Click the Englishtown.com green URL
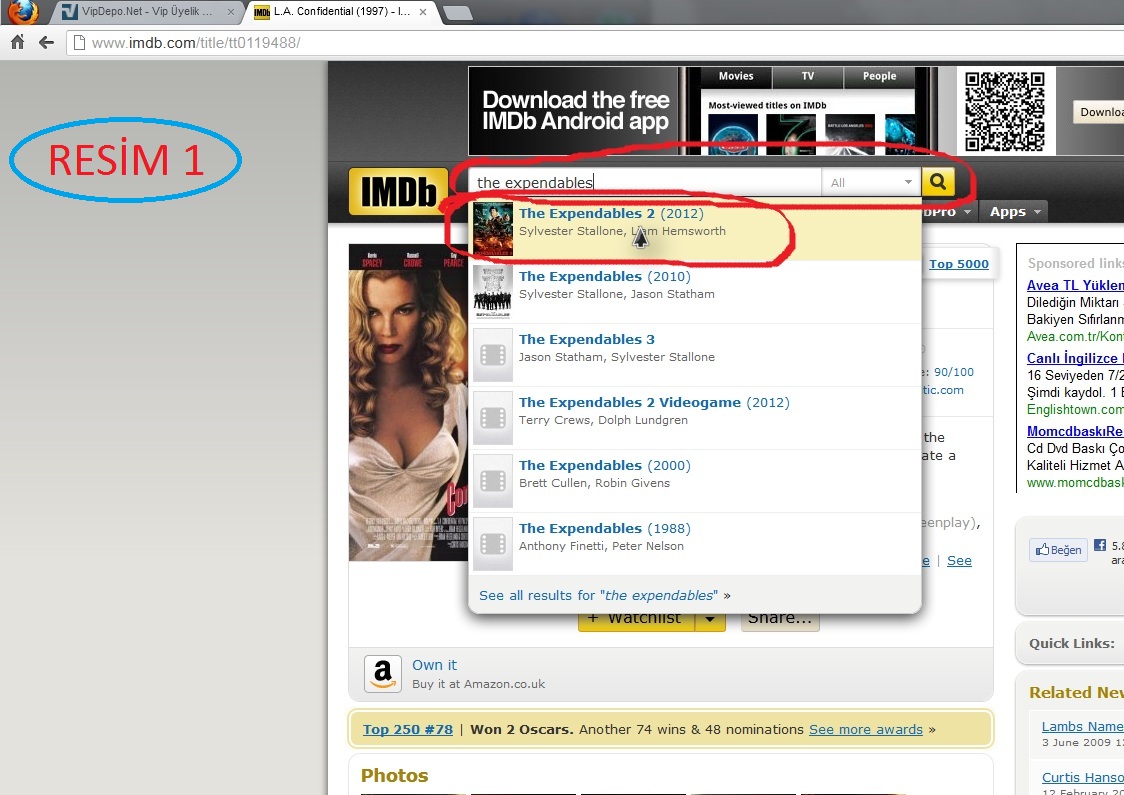Image resolution: width=1124 pixels, height=795 pixels. pos(1075,410)
